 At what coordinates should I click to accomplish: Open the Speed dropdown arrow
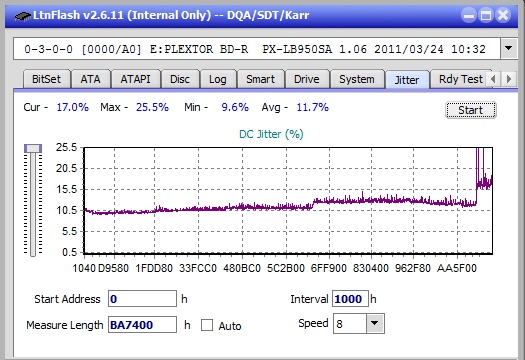pos(375,323)
